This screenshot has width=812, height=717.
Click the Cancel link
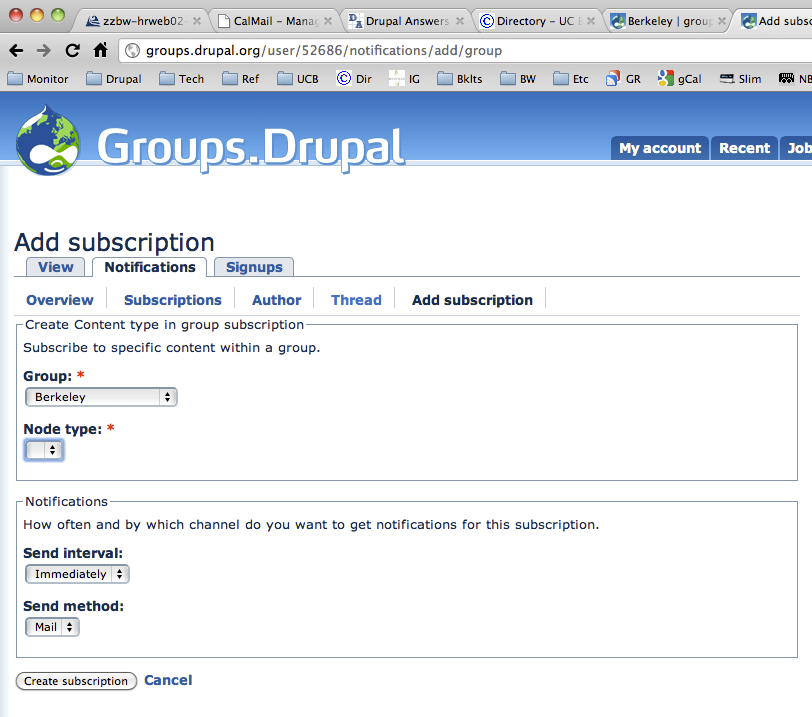point(168,680)
